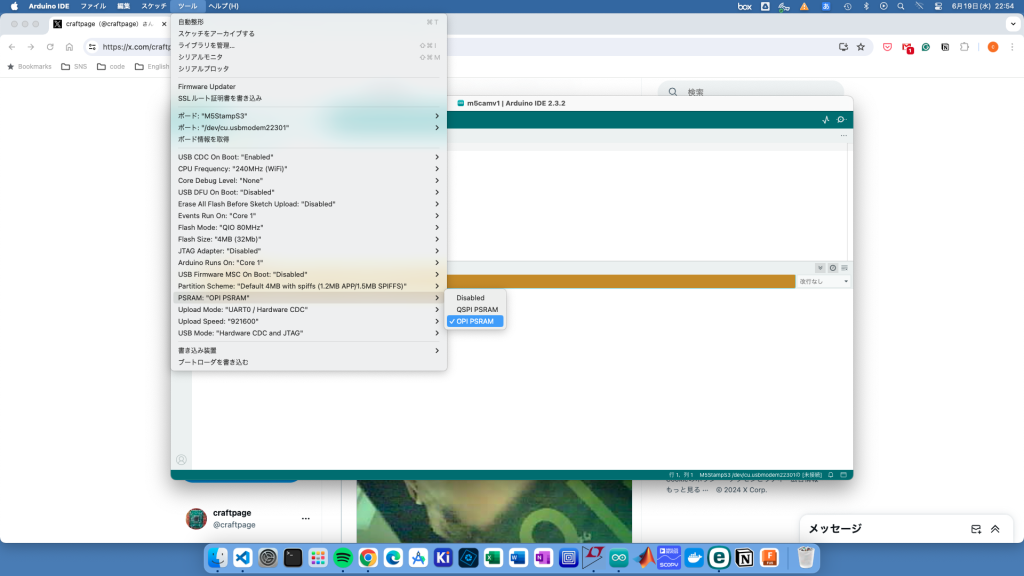Expand the ボード "M5StampS3" submenu
Image resolution: width=1024 pixels, height=576 pixels.
pyautogui.click(x=309, y=116)
